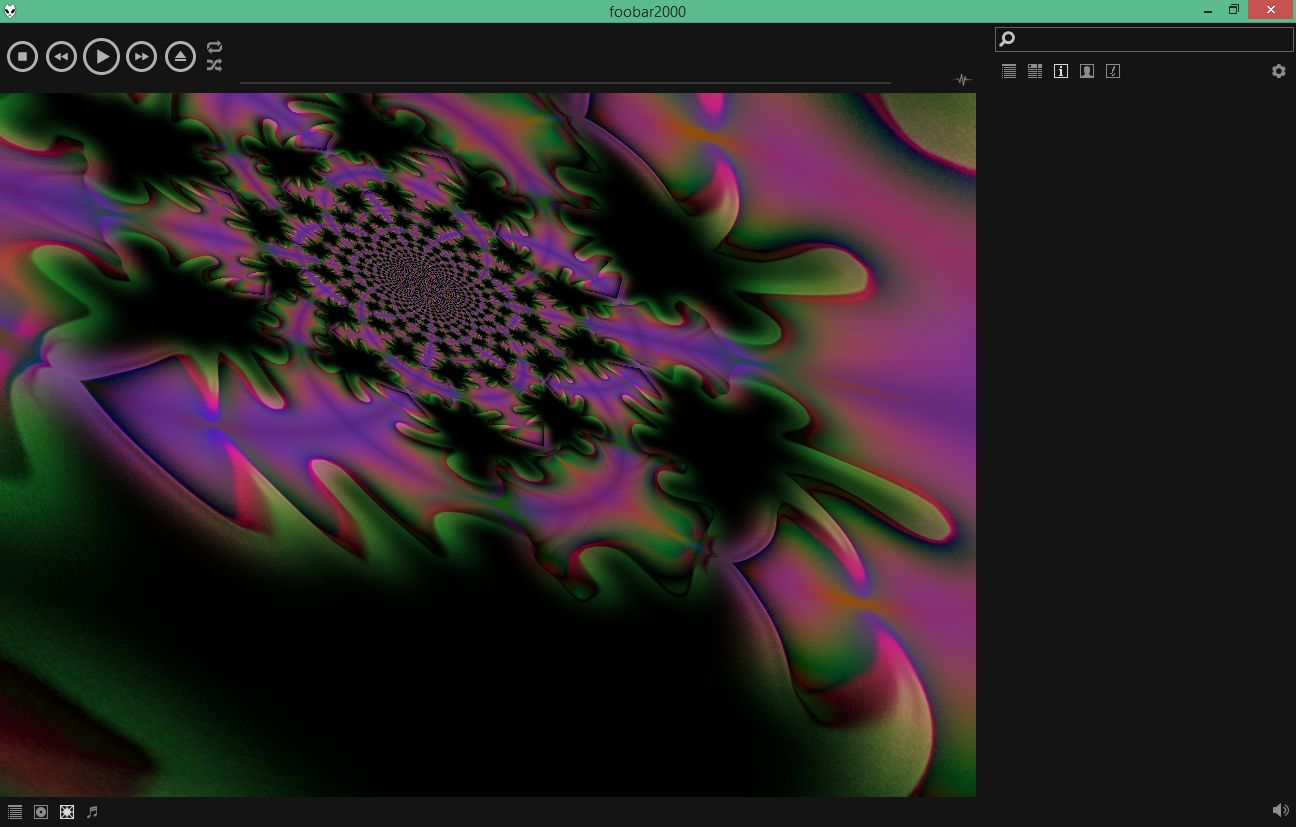The image size is (1296, 827).
Task: Select the visualization view icon in the bottom bar
Action: pyautogui.click(x=67, y=812)
